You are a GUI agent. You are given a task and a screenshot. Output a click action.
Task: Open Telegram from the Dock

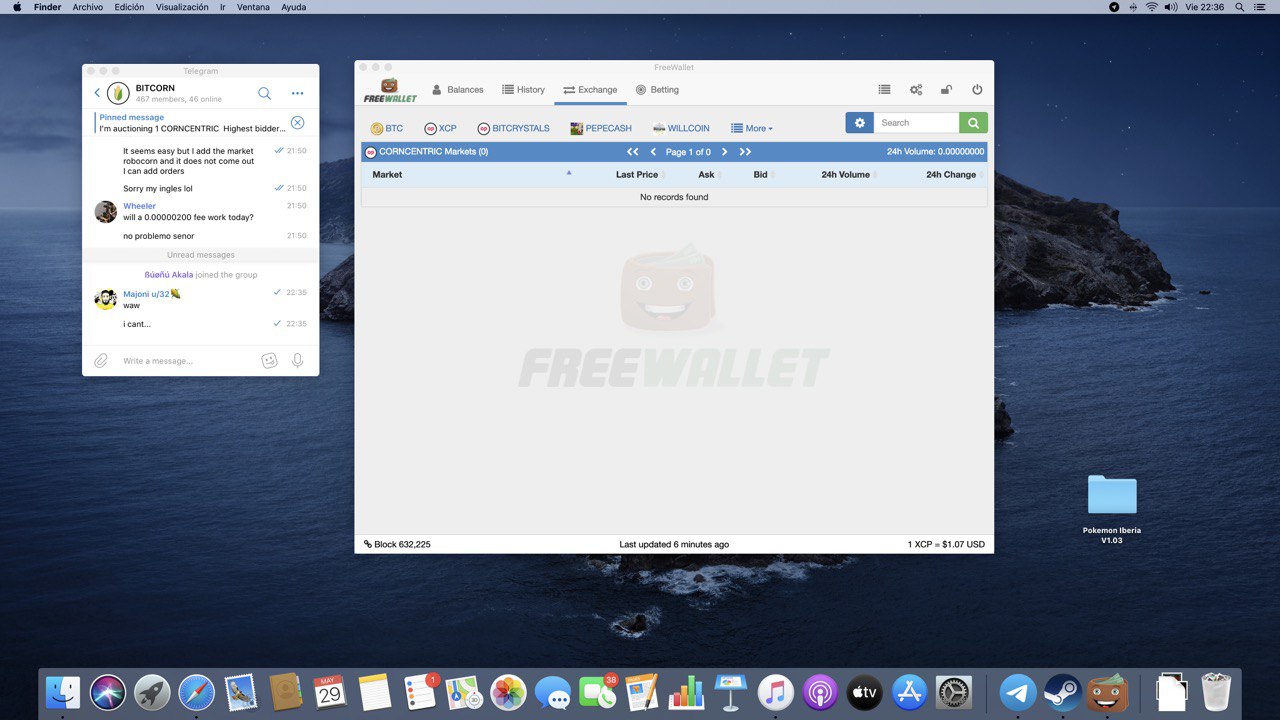coord(1018,692)
